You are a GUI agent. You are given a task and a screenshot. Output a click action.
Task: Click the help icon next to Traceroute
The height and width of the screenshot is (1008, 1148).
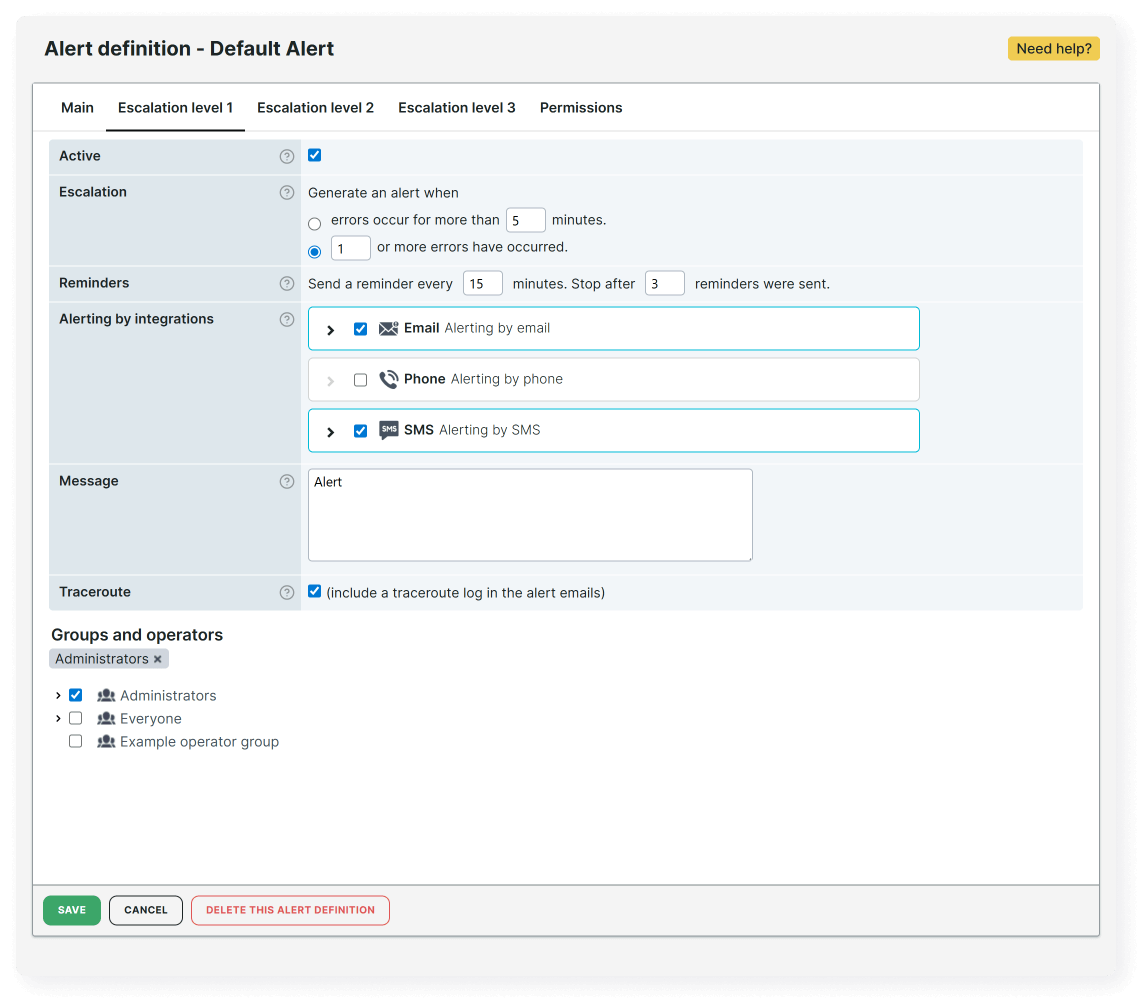(x=287, y=592)
